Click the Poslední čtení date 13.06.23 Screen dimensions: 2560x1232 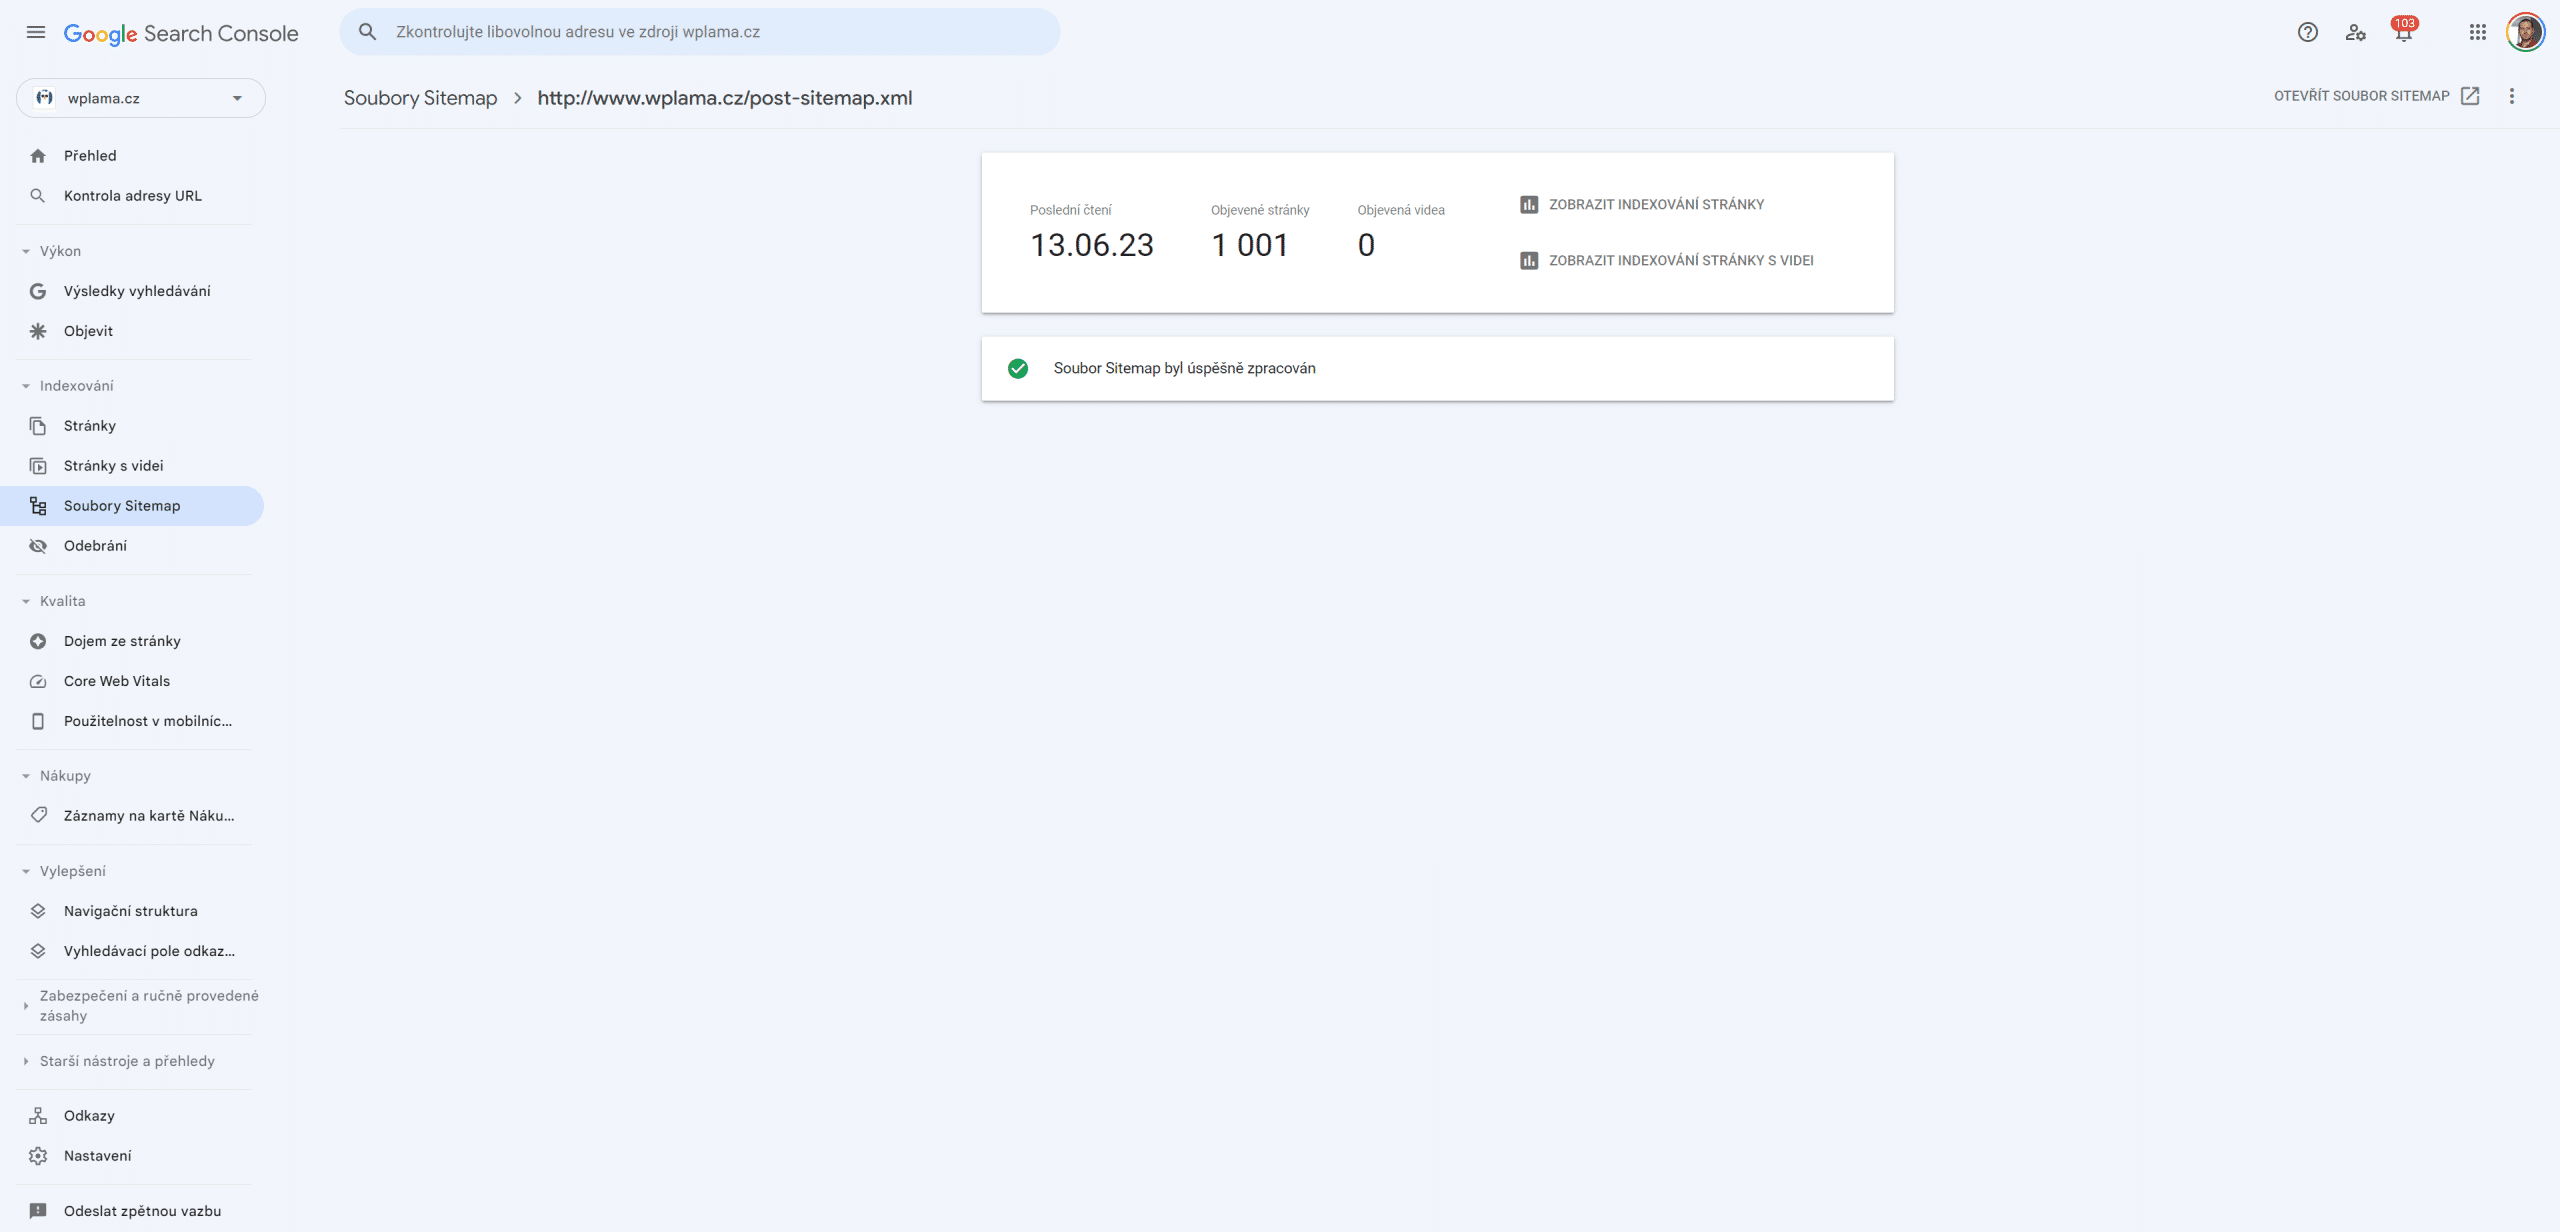pyautogui.click(x=1092, y=245)
